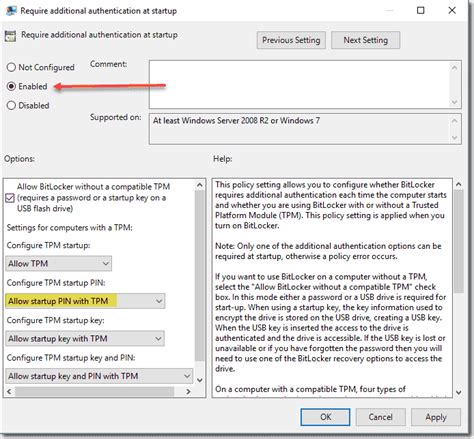
Task: Click the policy icon in the title bar
Action: click(x=11, y=11)
